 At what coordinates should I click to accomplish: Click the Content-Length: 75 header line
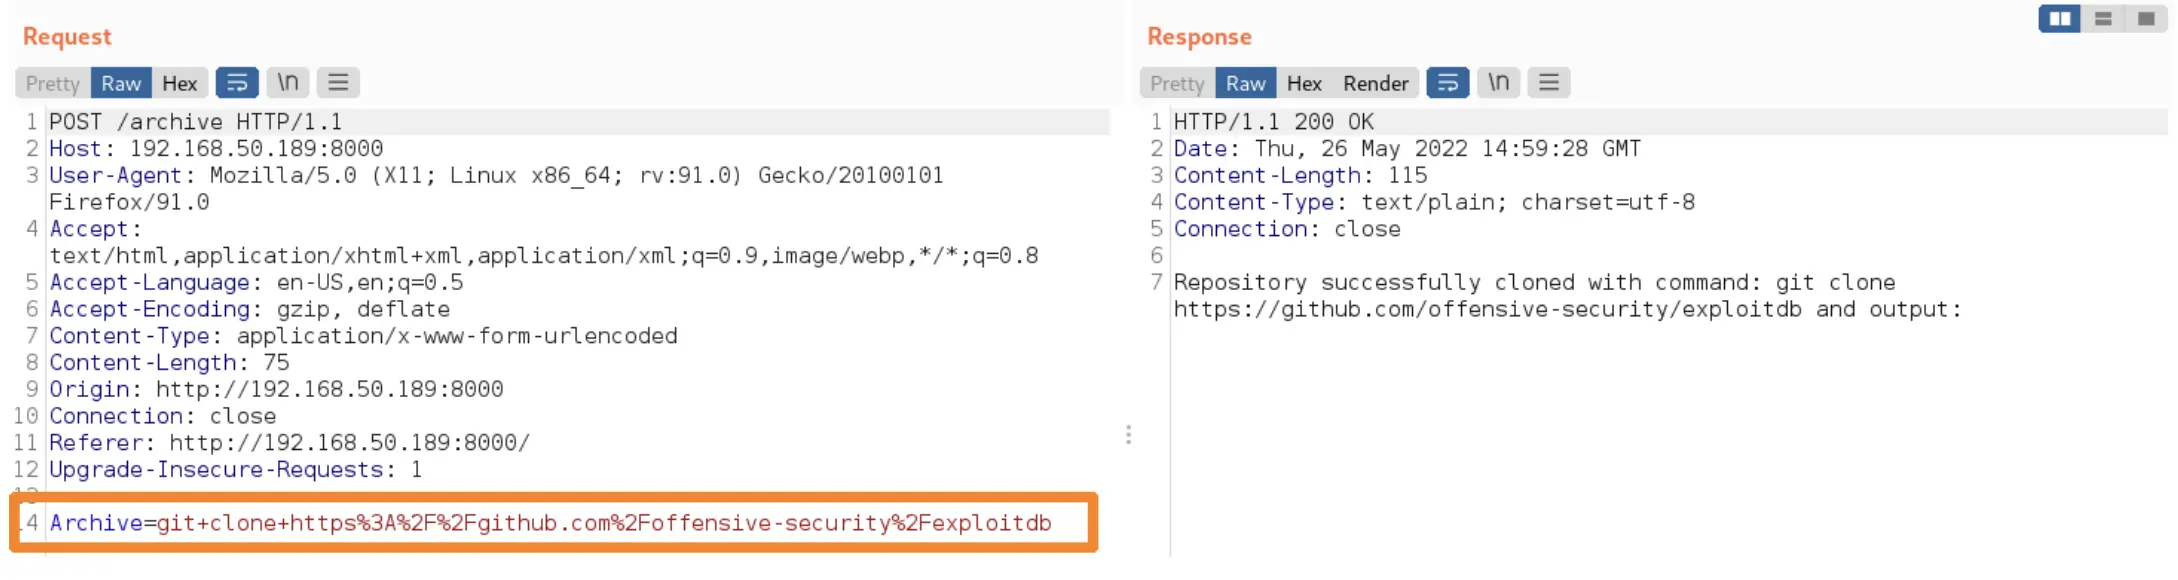[x=170, y=363]
